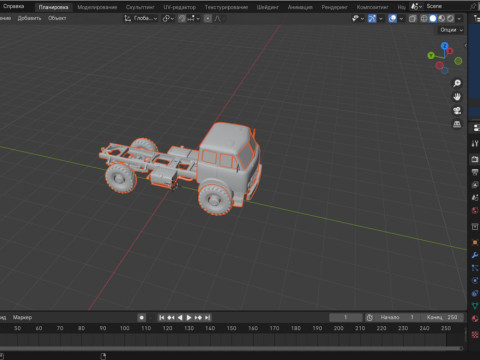Jump to the first frame
This screenshot has height=360, width=480.
[161, 318]
